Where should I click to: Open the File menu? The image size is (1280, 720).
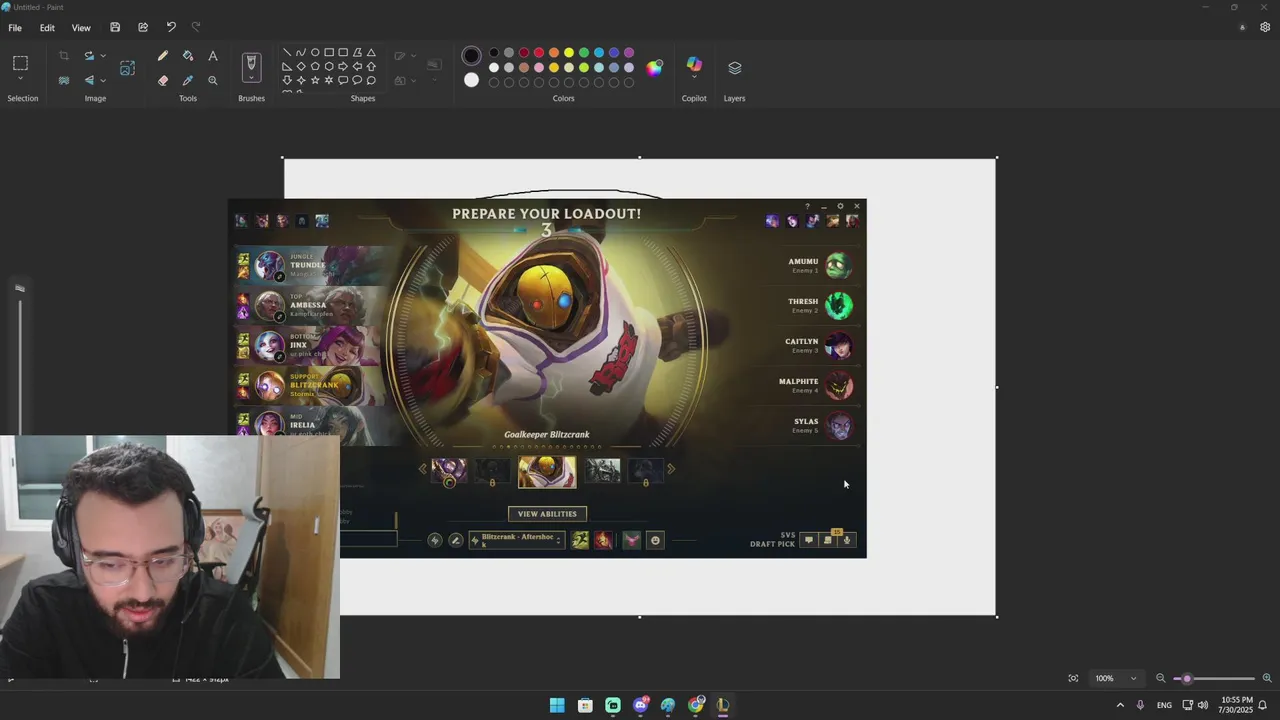(x=15, y=28)
